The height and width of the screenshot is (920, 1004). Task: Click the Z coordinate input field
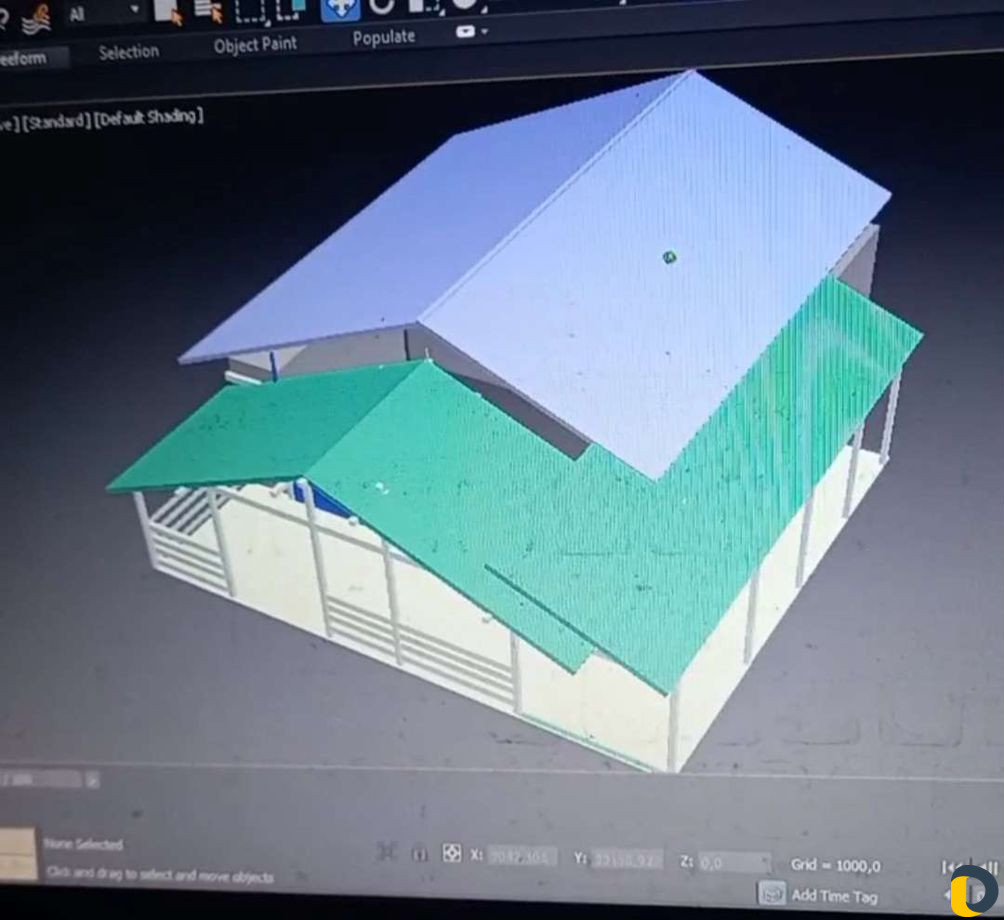(734, 861)
